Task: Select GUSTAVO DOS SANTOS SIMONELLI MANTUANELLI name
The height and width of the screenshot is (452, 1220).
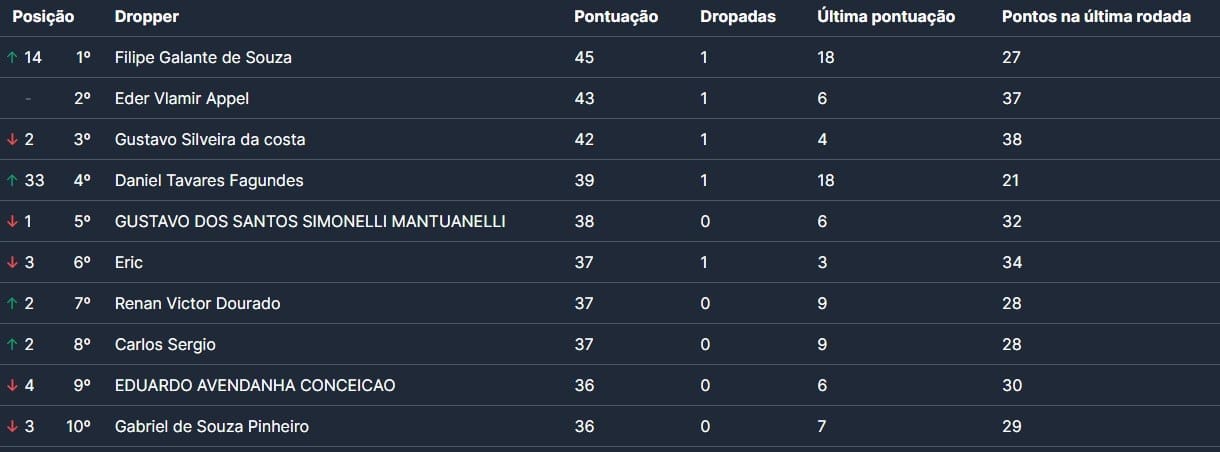Action: tap(310, 222)
